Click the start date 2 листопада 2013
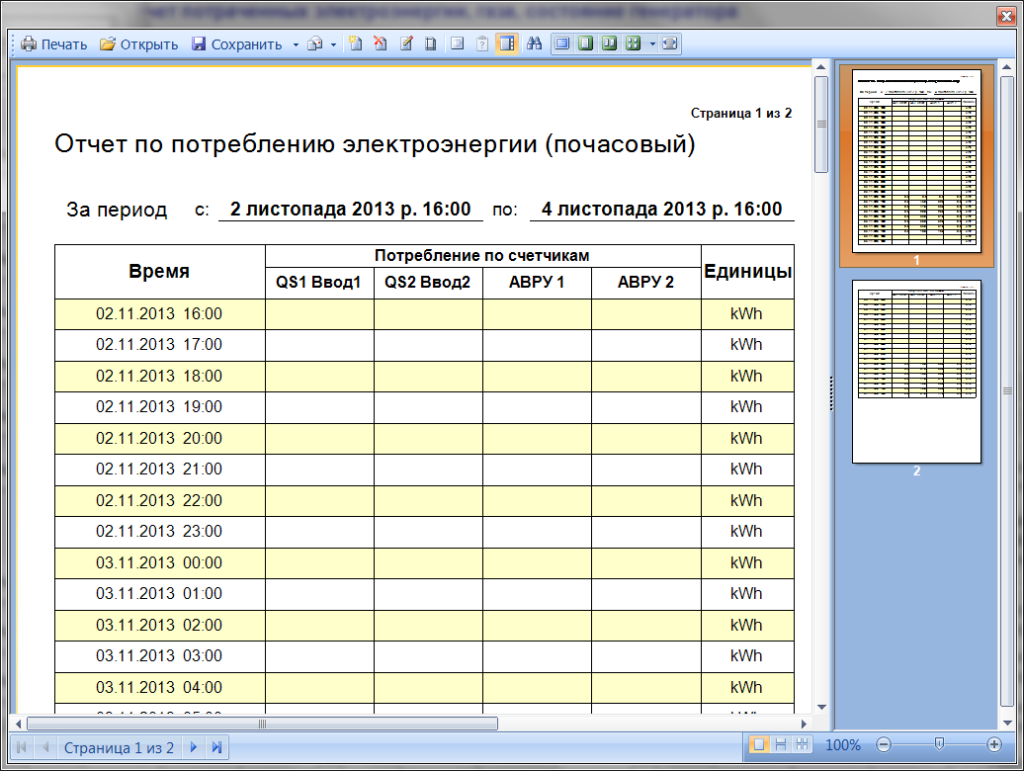Viewport: 1024px width, 771px height. [x=350, y=209]
